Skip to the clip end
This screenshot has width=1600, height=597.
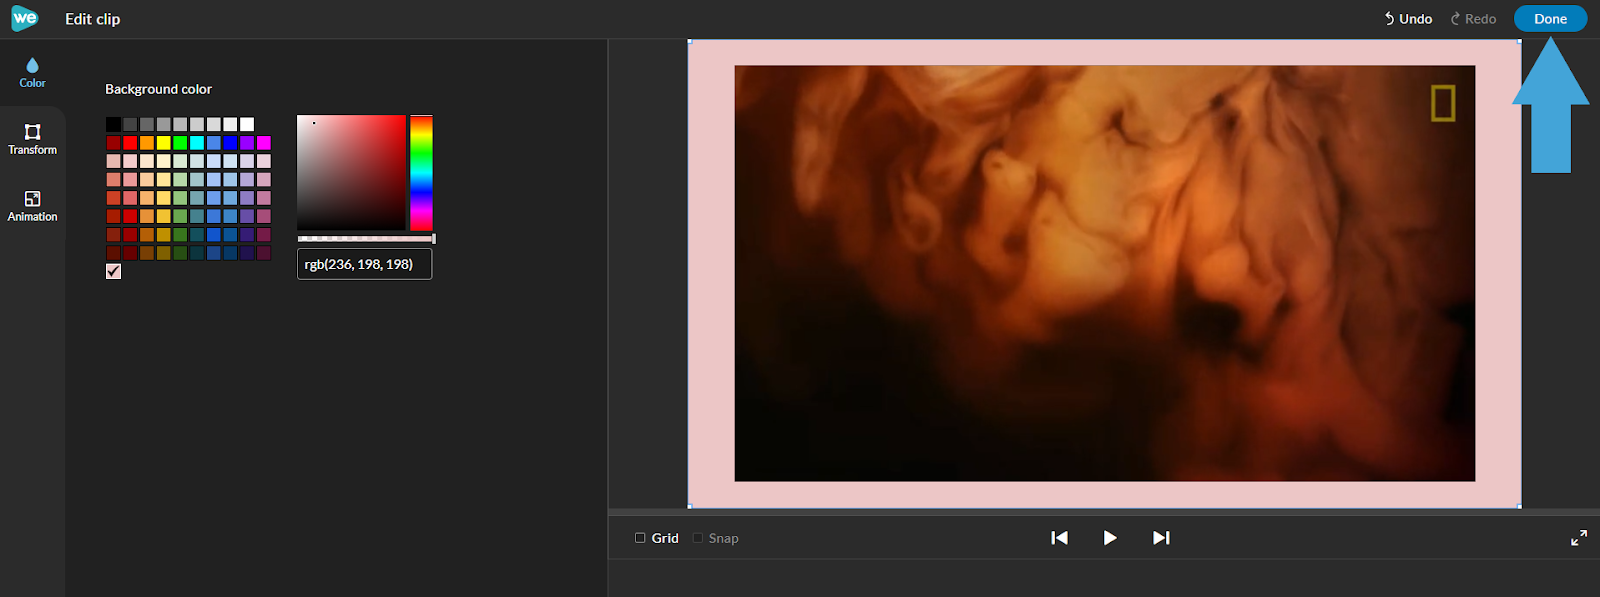click(x=1161, y=538)
